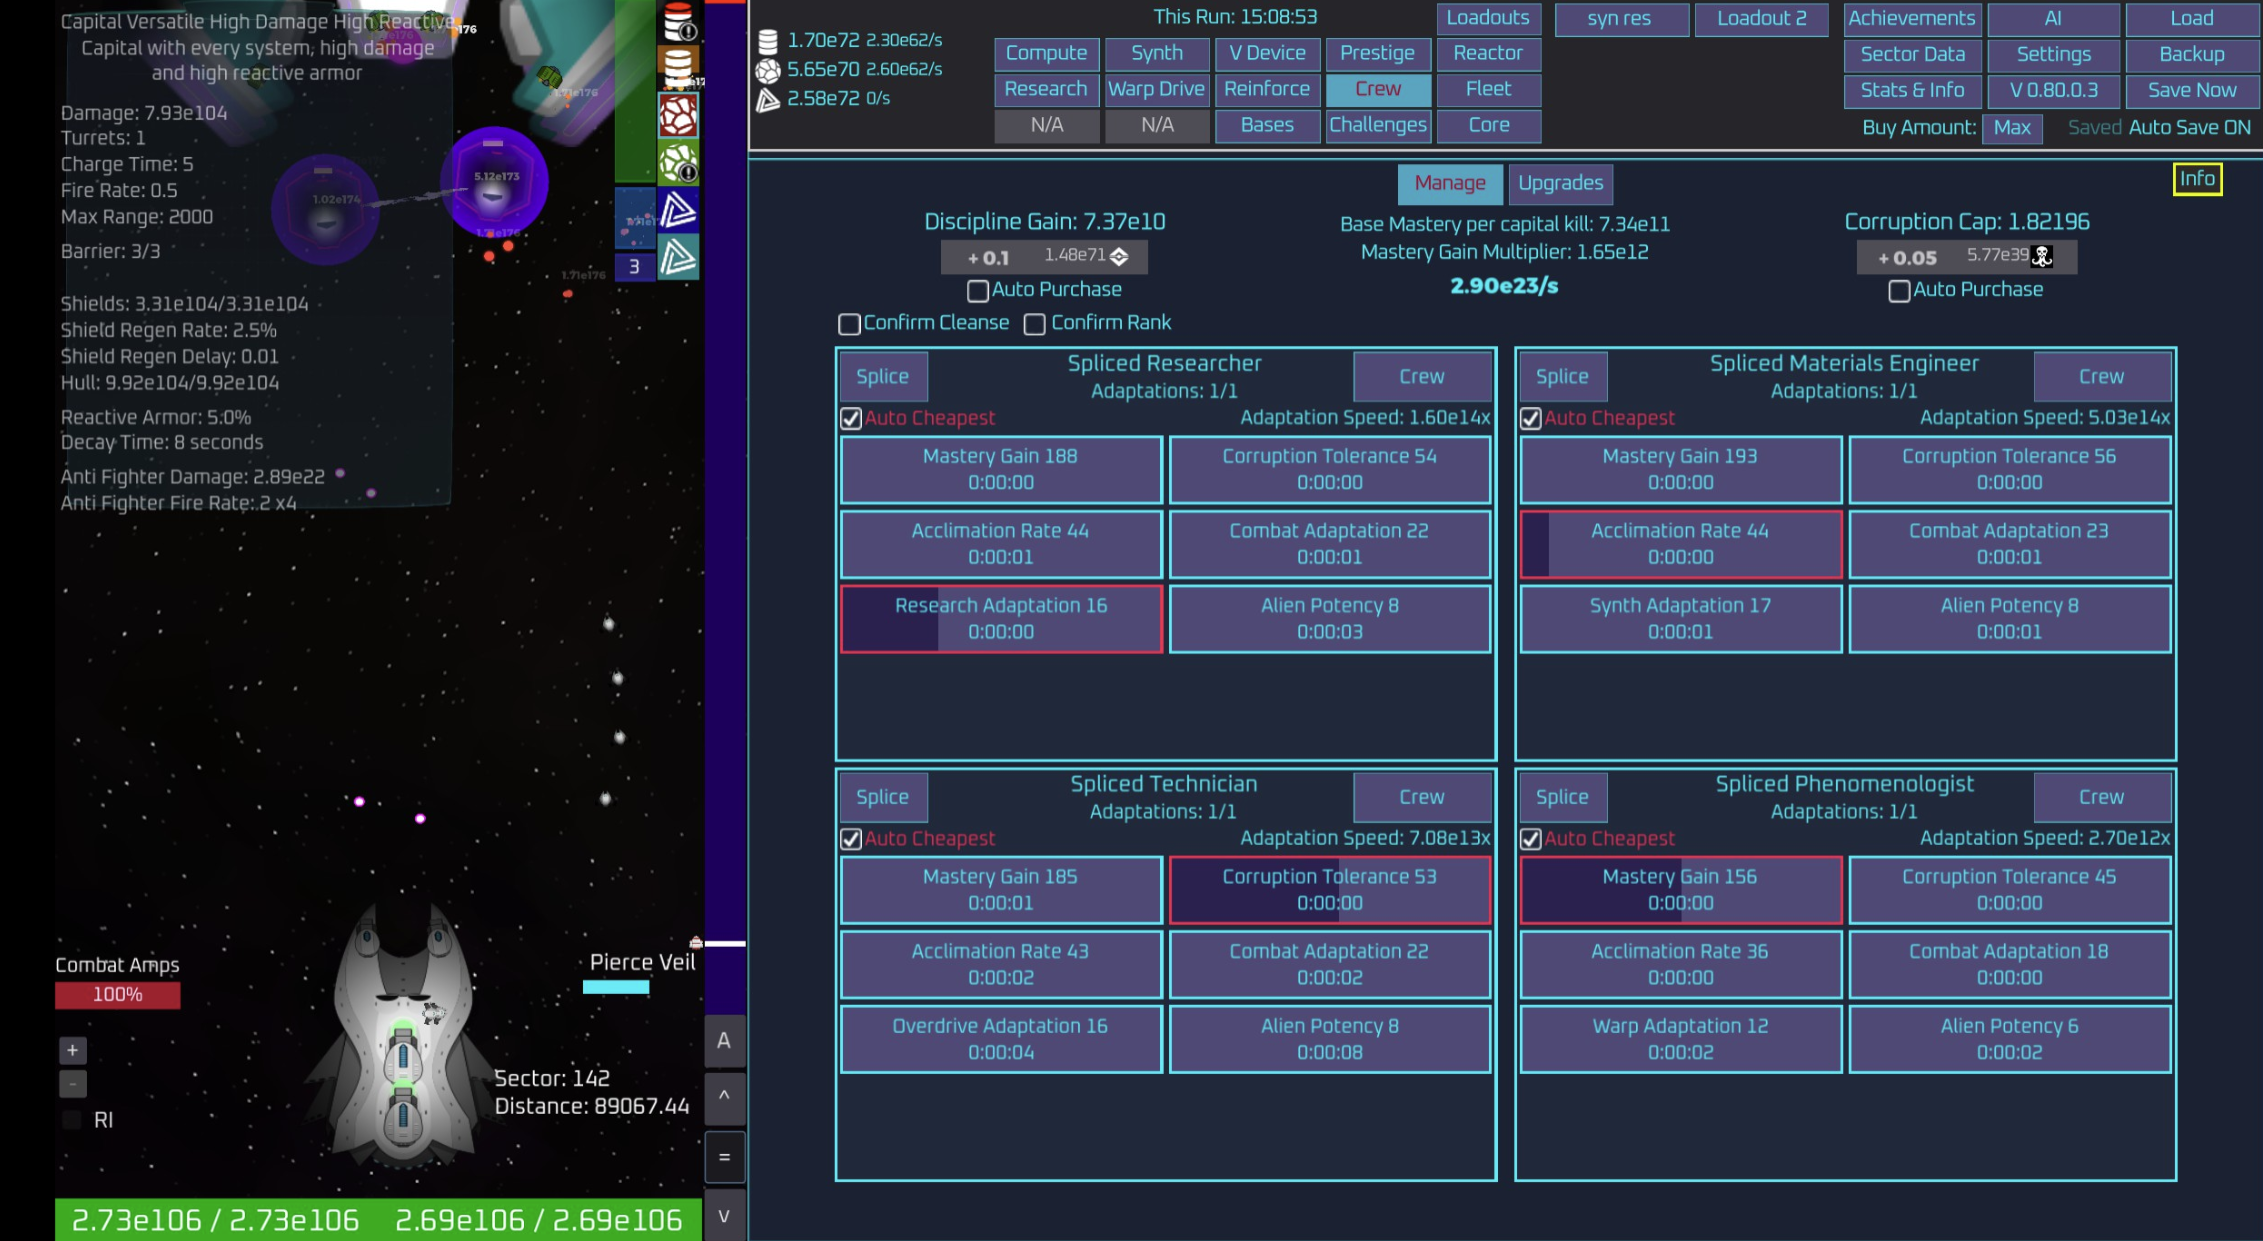2263x1241 pixels.
Task: Toggle the RI checkbox
Action: (72, 1120)
